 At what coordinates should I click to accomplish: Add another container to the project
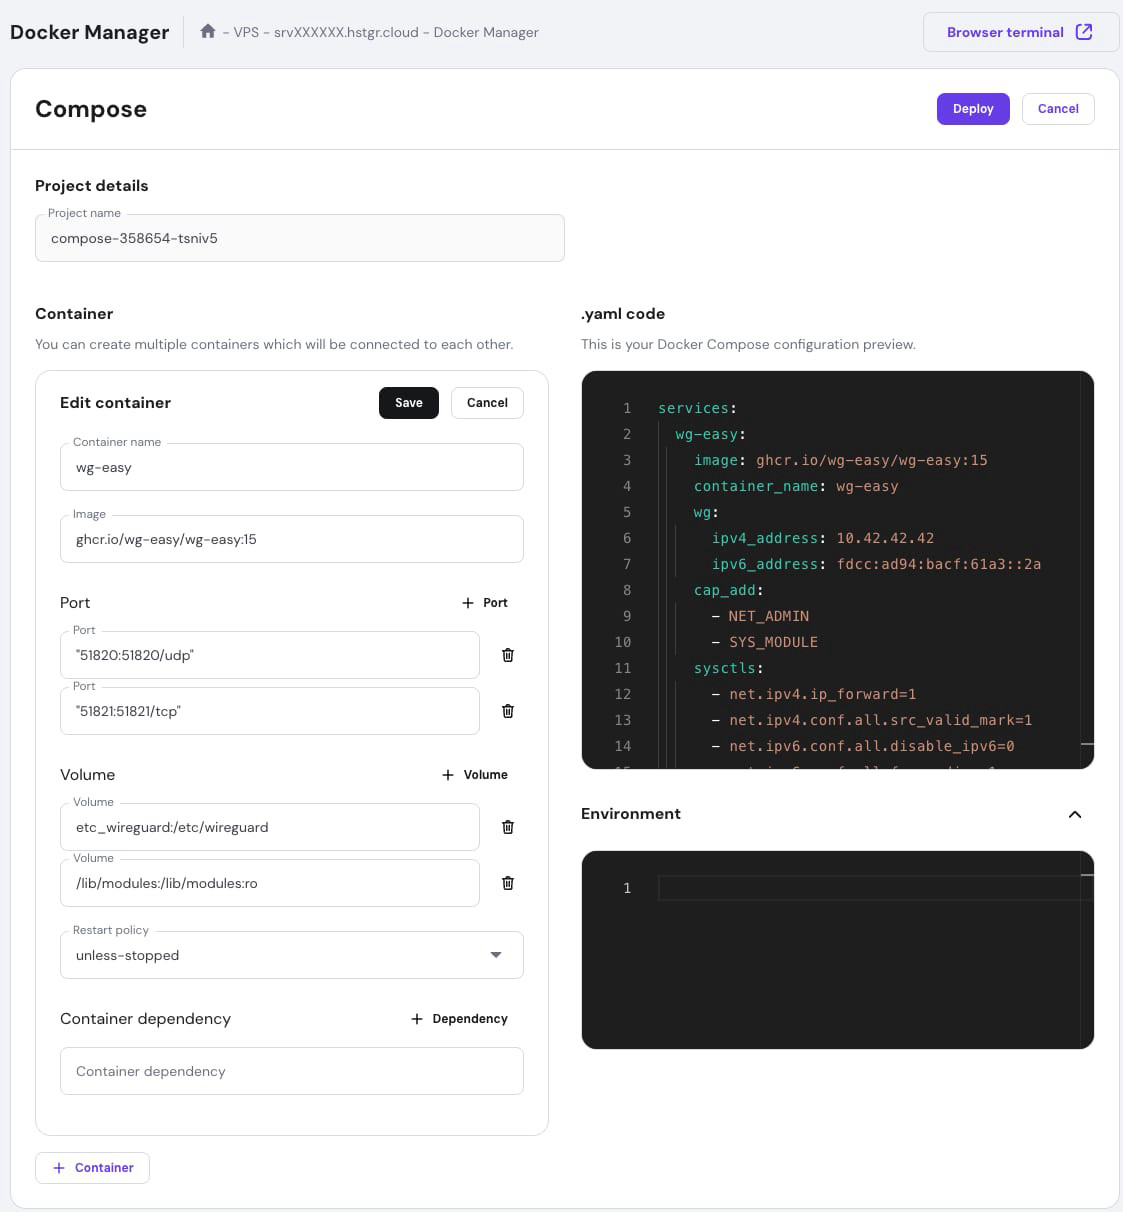tap(92, 1168)
